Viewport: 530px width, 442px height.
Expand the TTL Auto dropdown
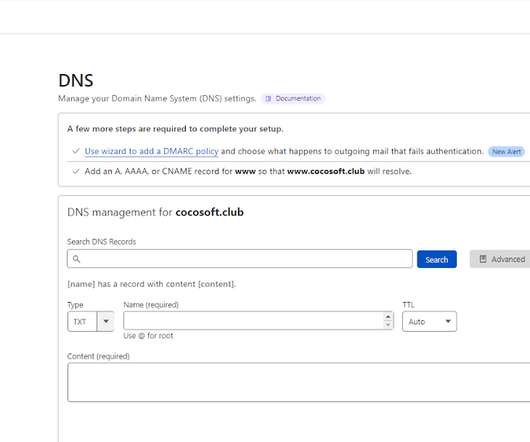(429, 321)
